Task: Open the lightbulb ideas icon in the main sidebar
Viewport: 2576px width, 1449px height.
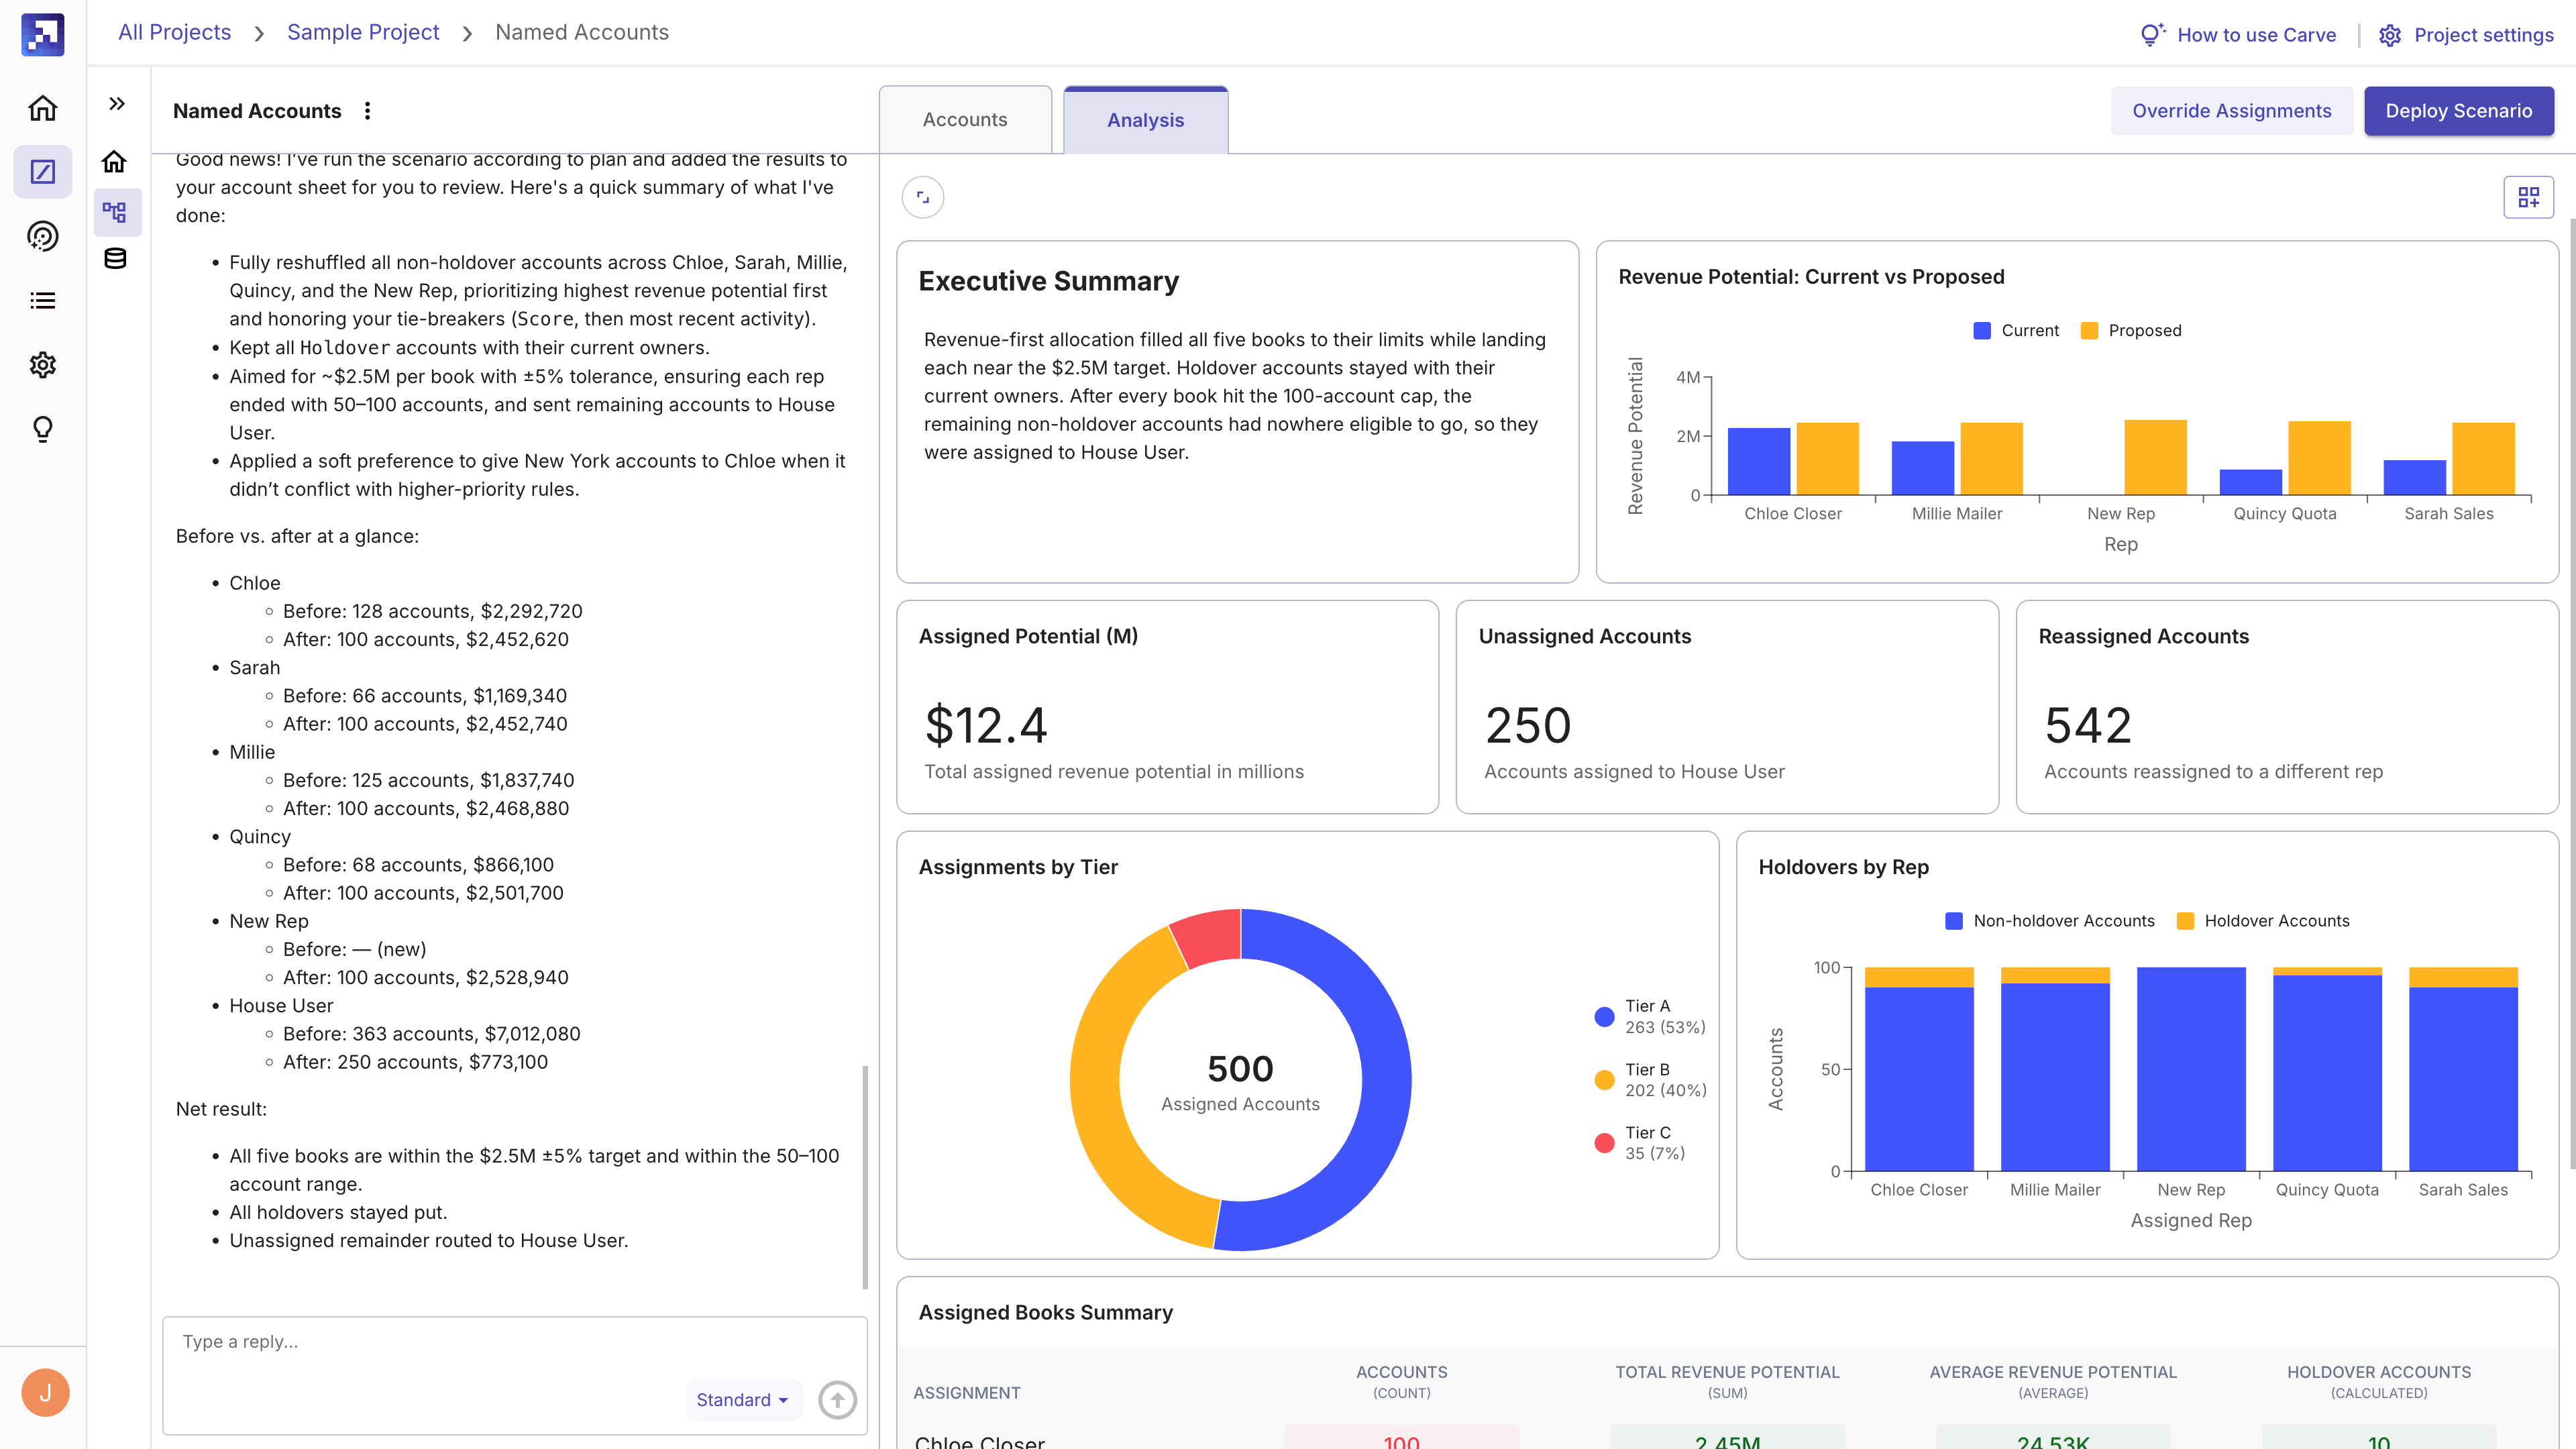Action: [43, 429]
